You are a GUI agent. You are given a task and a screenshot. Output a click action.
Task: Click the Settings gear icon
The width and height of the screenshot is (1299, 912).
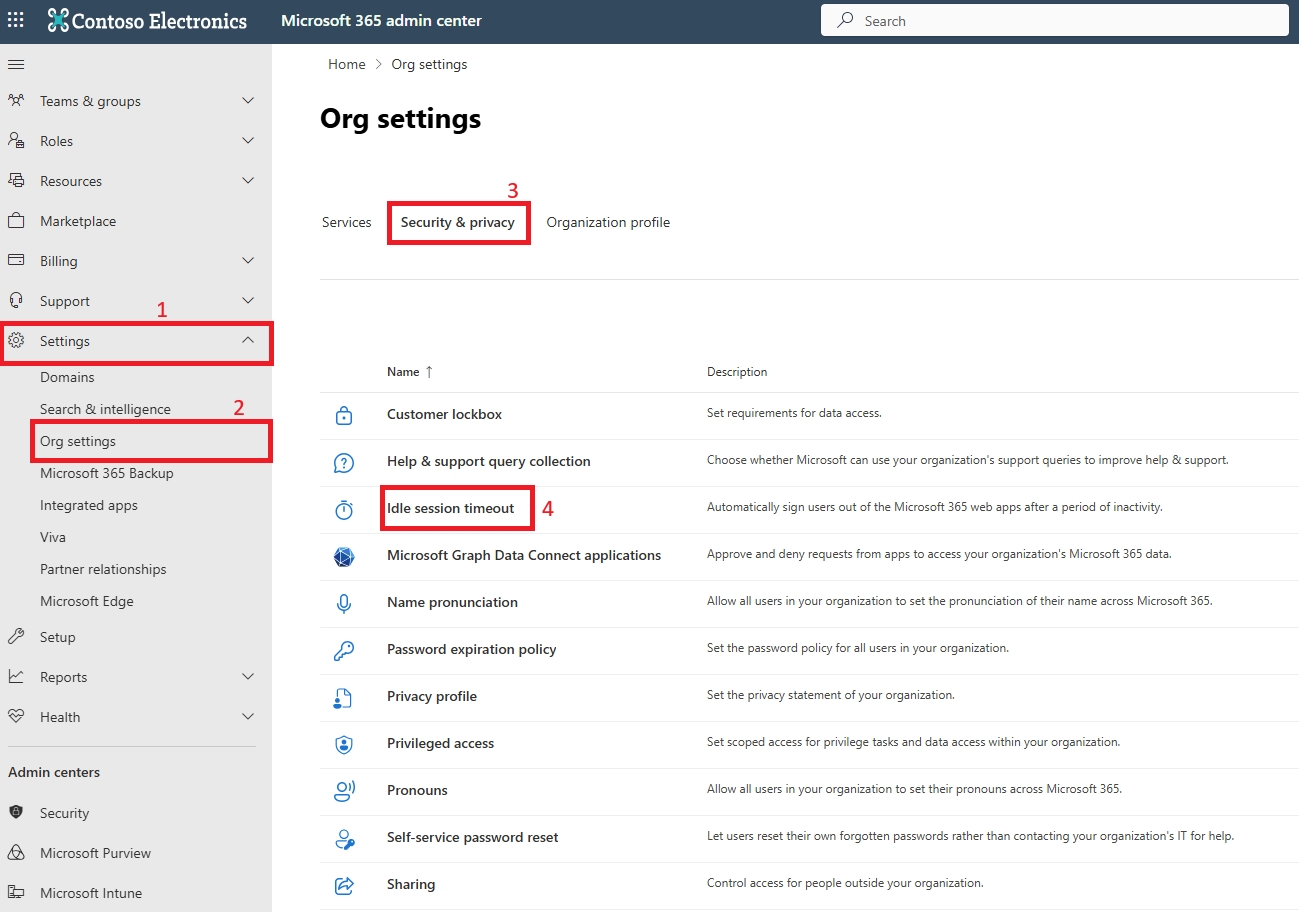16,341
